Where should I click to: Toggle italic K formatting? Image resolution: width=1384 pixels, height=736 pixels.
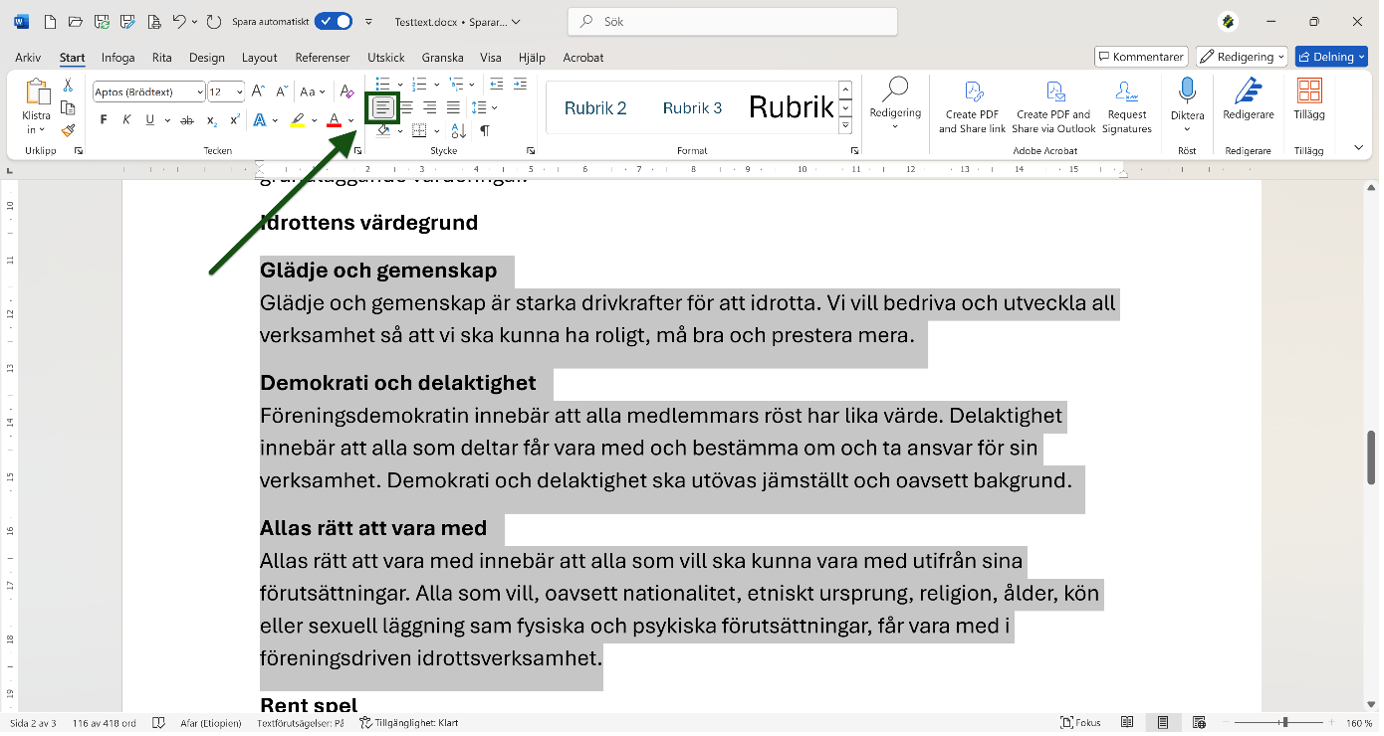[127, 120]
